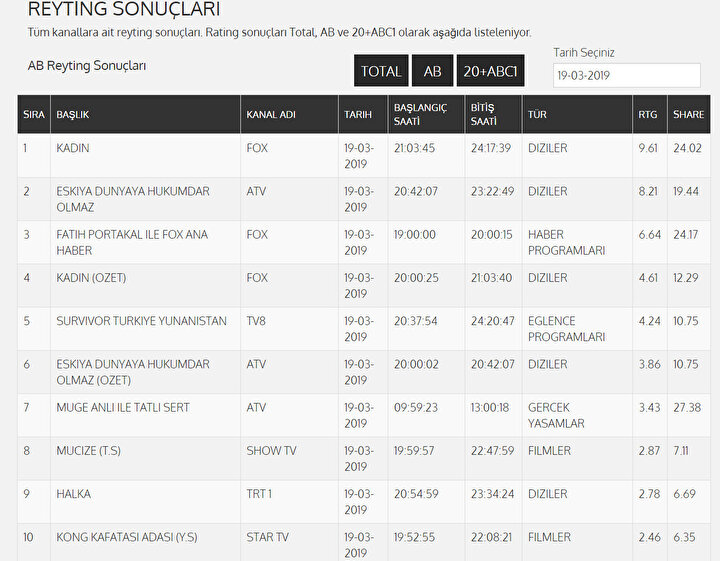Click end time 22:47:59
The height and width of the screenshot is (561, 720).
click(492, 451)
